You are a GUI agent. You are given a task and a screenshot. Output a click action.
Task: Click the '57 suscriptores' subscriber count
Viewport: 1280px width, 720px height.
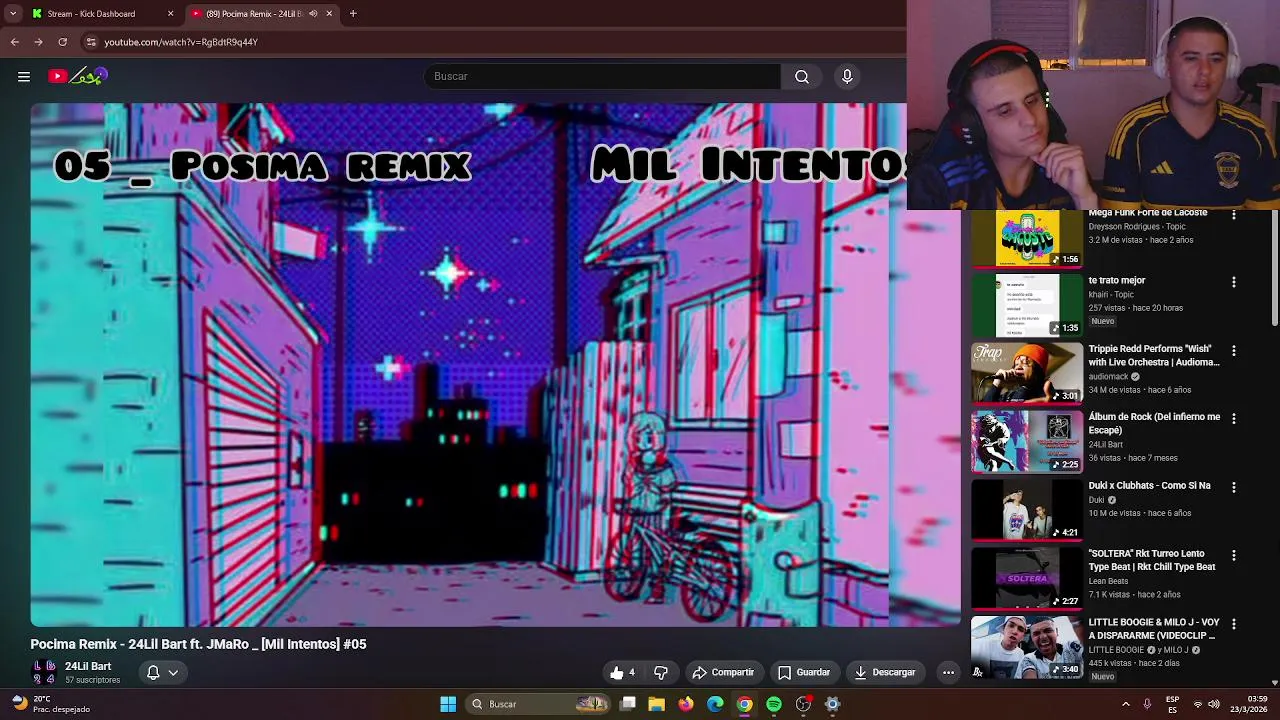[92, 680]
